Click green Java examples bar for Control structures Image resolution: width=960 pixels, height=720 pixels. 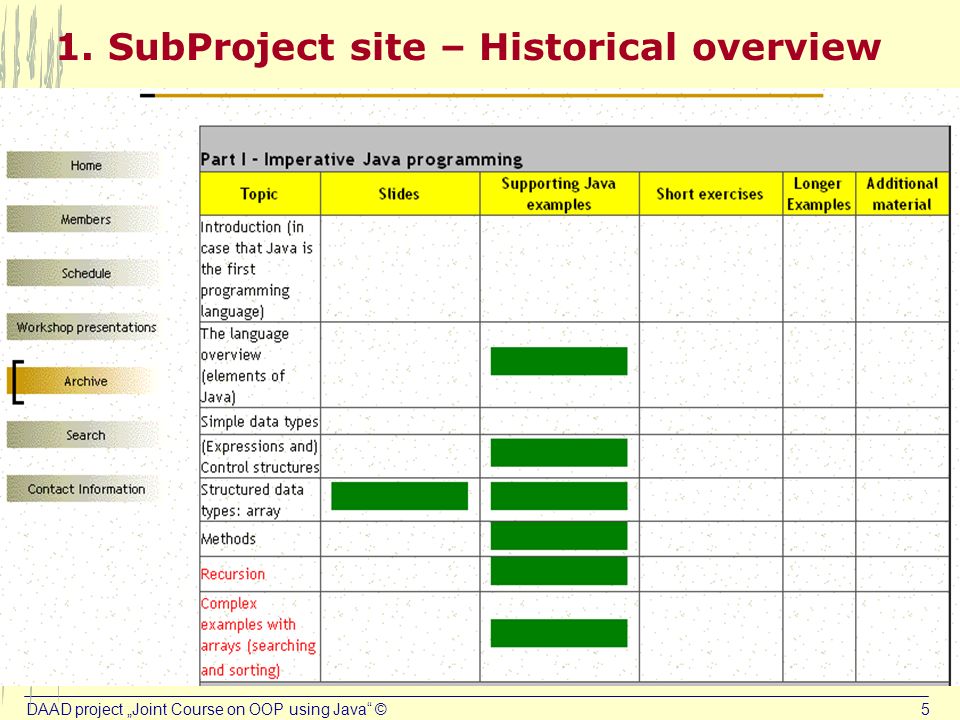click(x=559, y=452)
